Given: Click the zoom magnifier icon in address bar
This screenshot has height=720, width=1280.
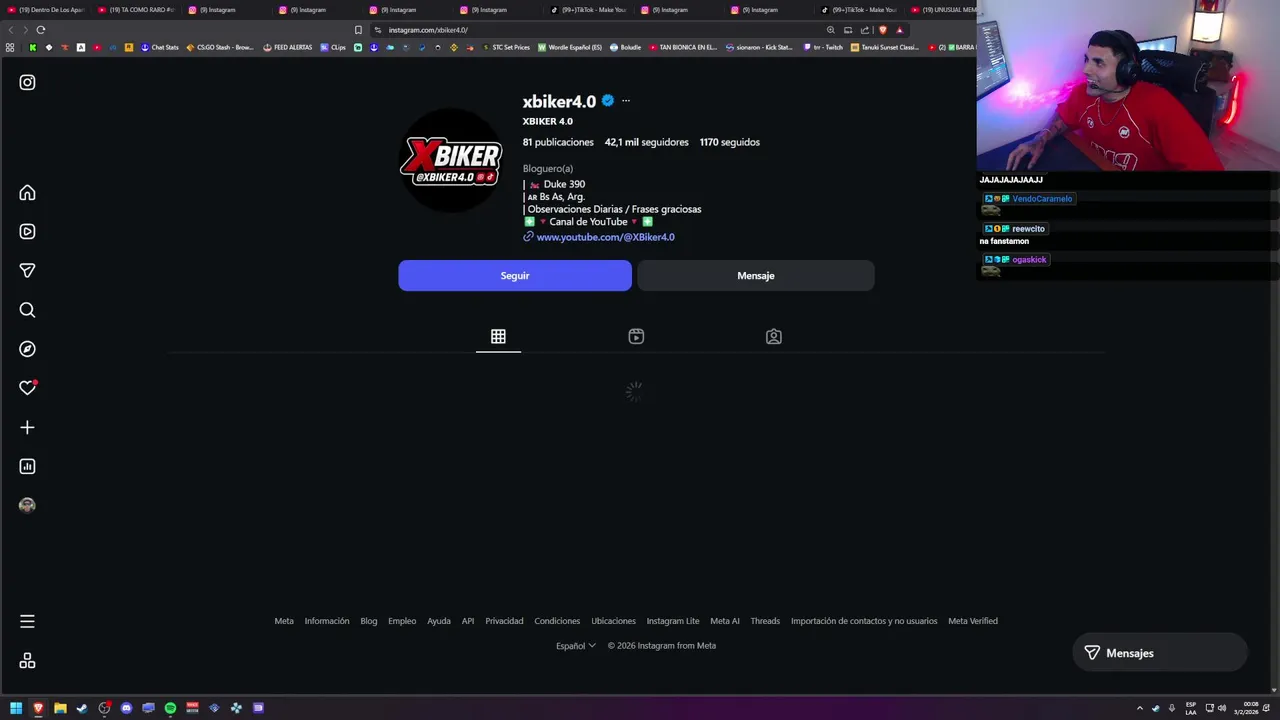Looking at the screenshot, I should [830, 30].
